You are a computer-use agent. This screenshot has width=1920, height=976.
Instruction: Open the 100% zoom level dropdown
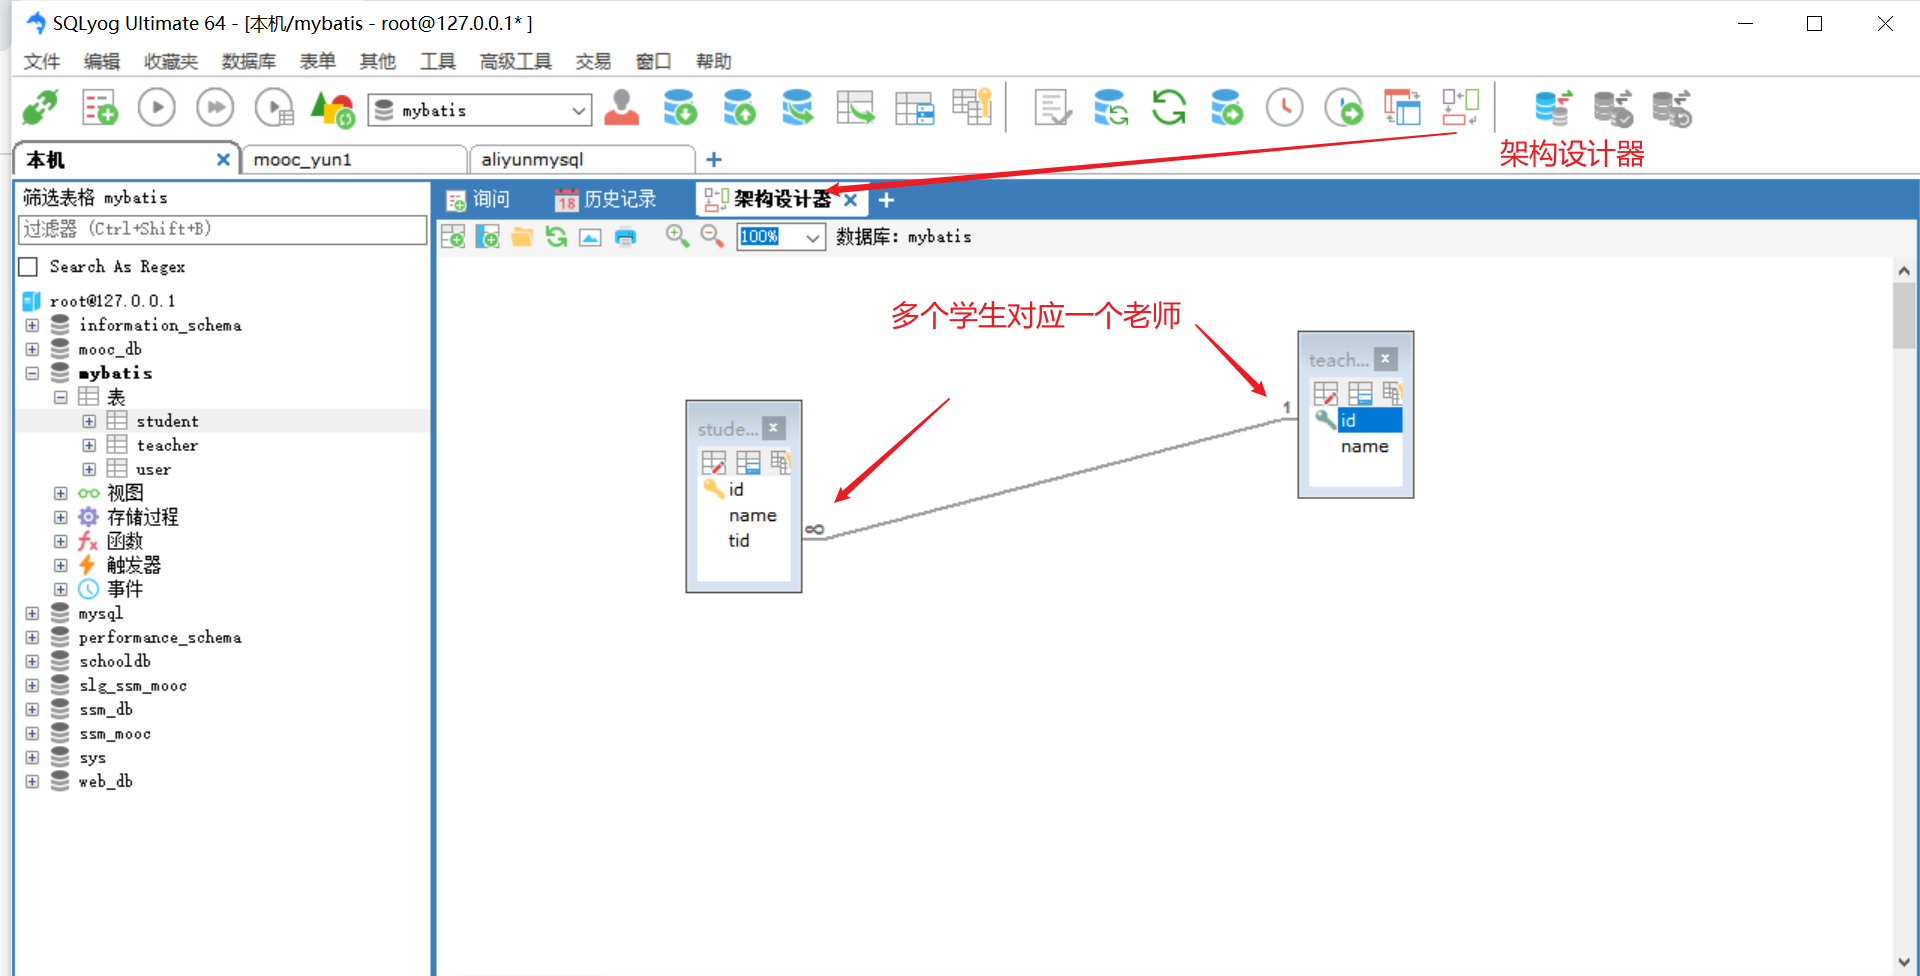click(x=812, y=237)
